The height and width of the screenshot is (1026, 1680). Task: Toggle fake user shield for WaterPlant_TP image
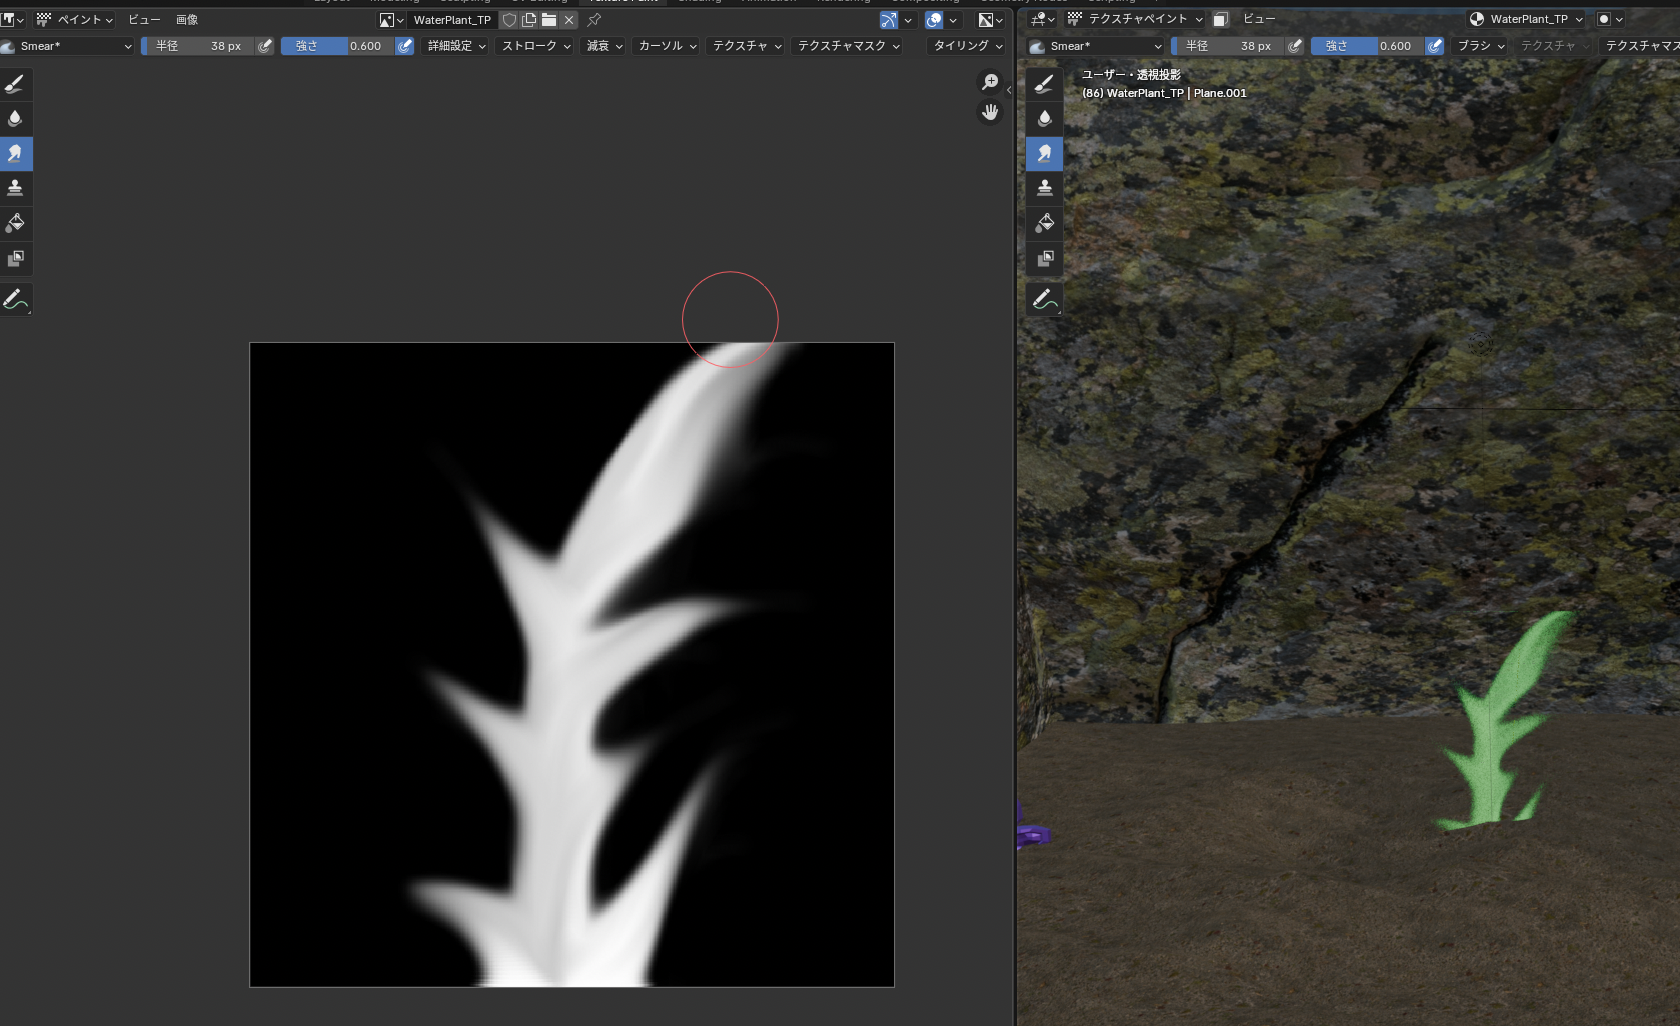point(509,20)
